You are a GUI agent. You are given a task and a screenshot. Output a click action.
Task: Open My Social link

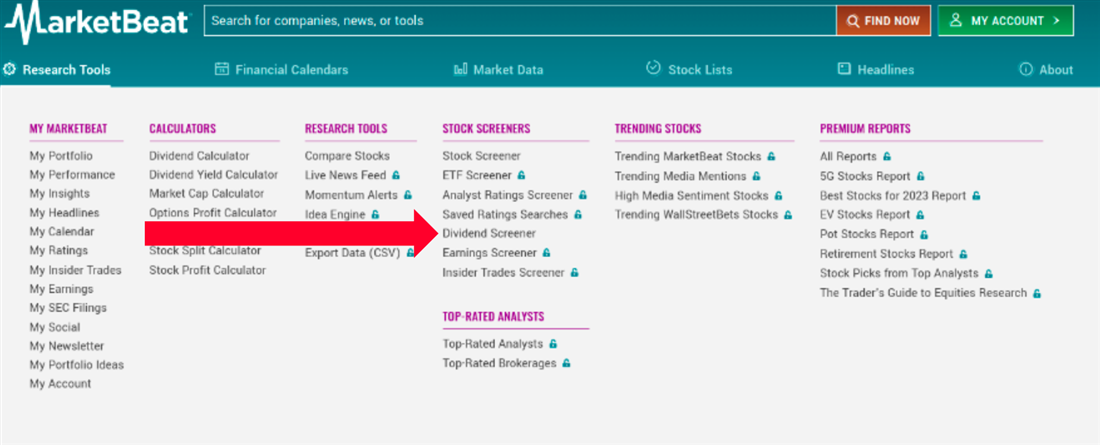[x=55, y=327]
